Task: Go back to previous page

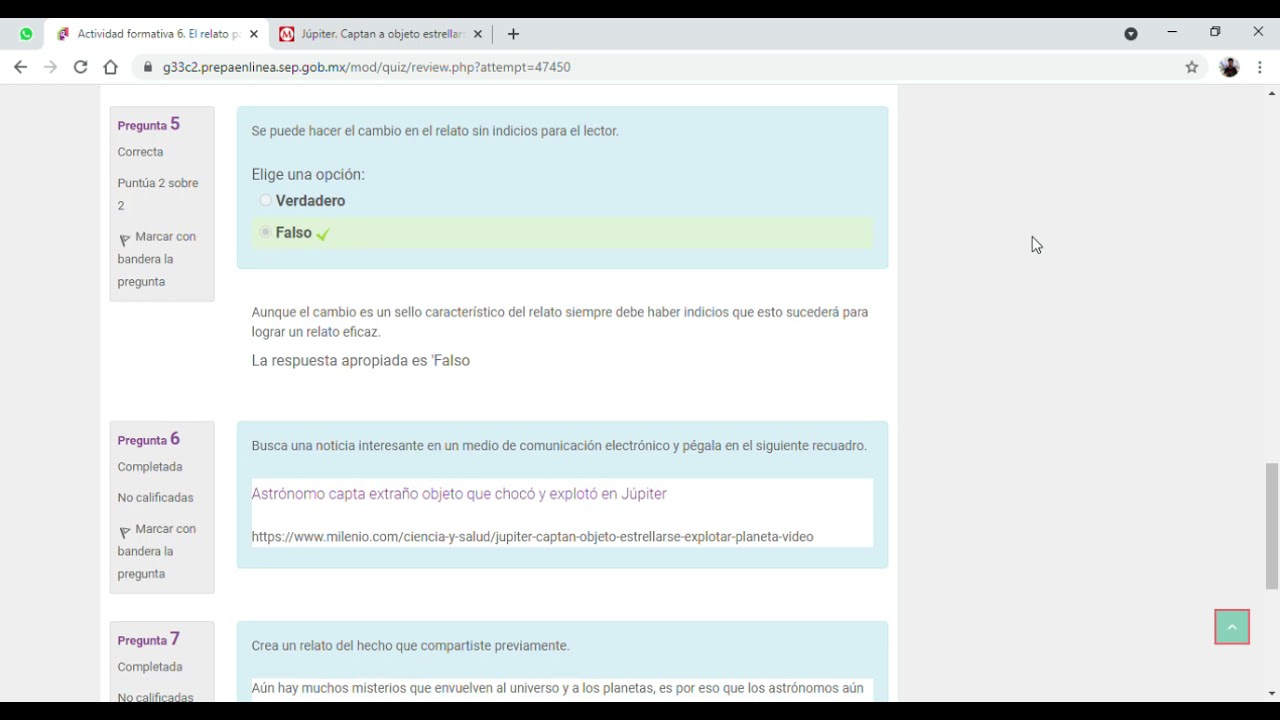Action: [21, 67]
